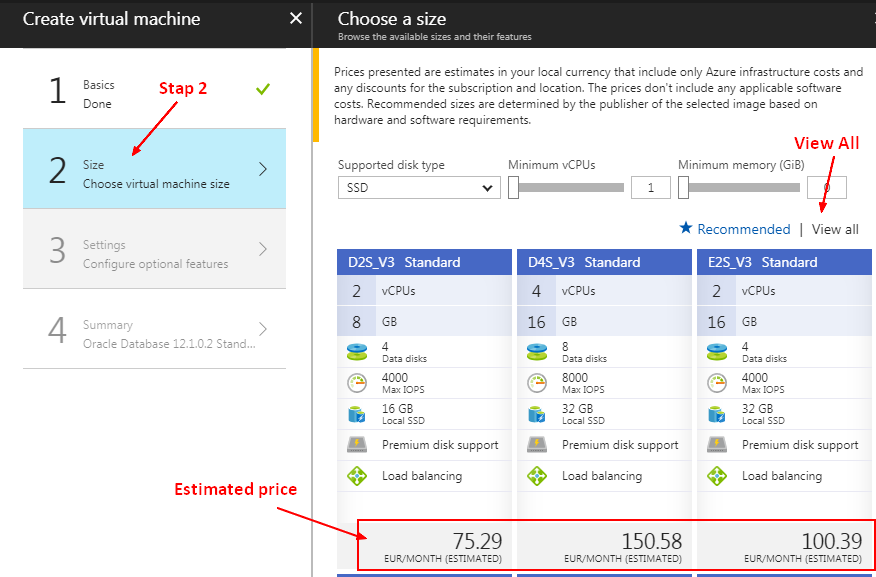Viewport: 876px width, 577px height.
Task: Click the 8000 Max IOPS text
Action: coord(583,383)
